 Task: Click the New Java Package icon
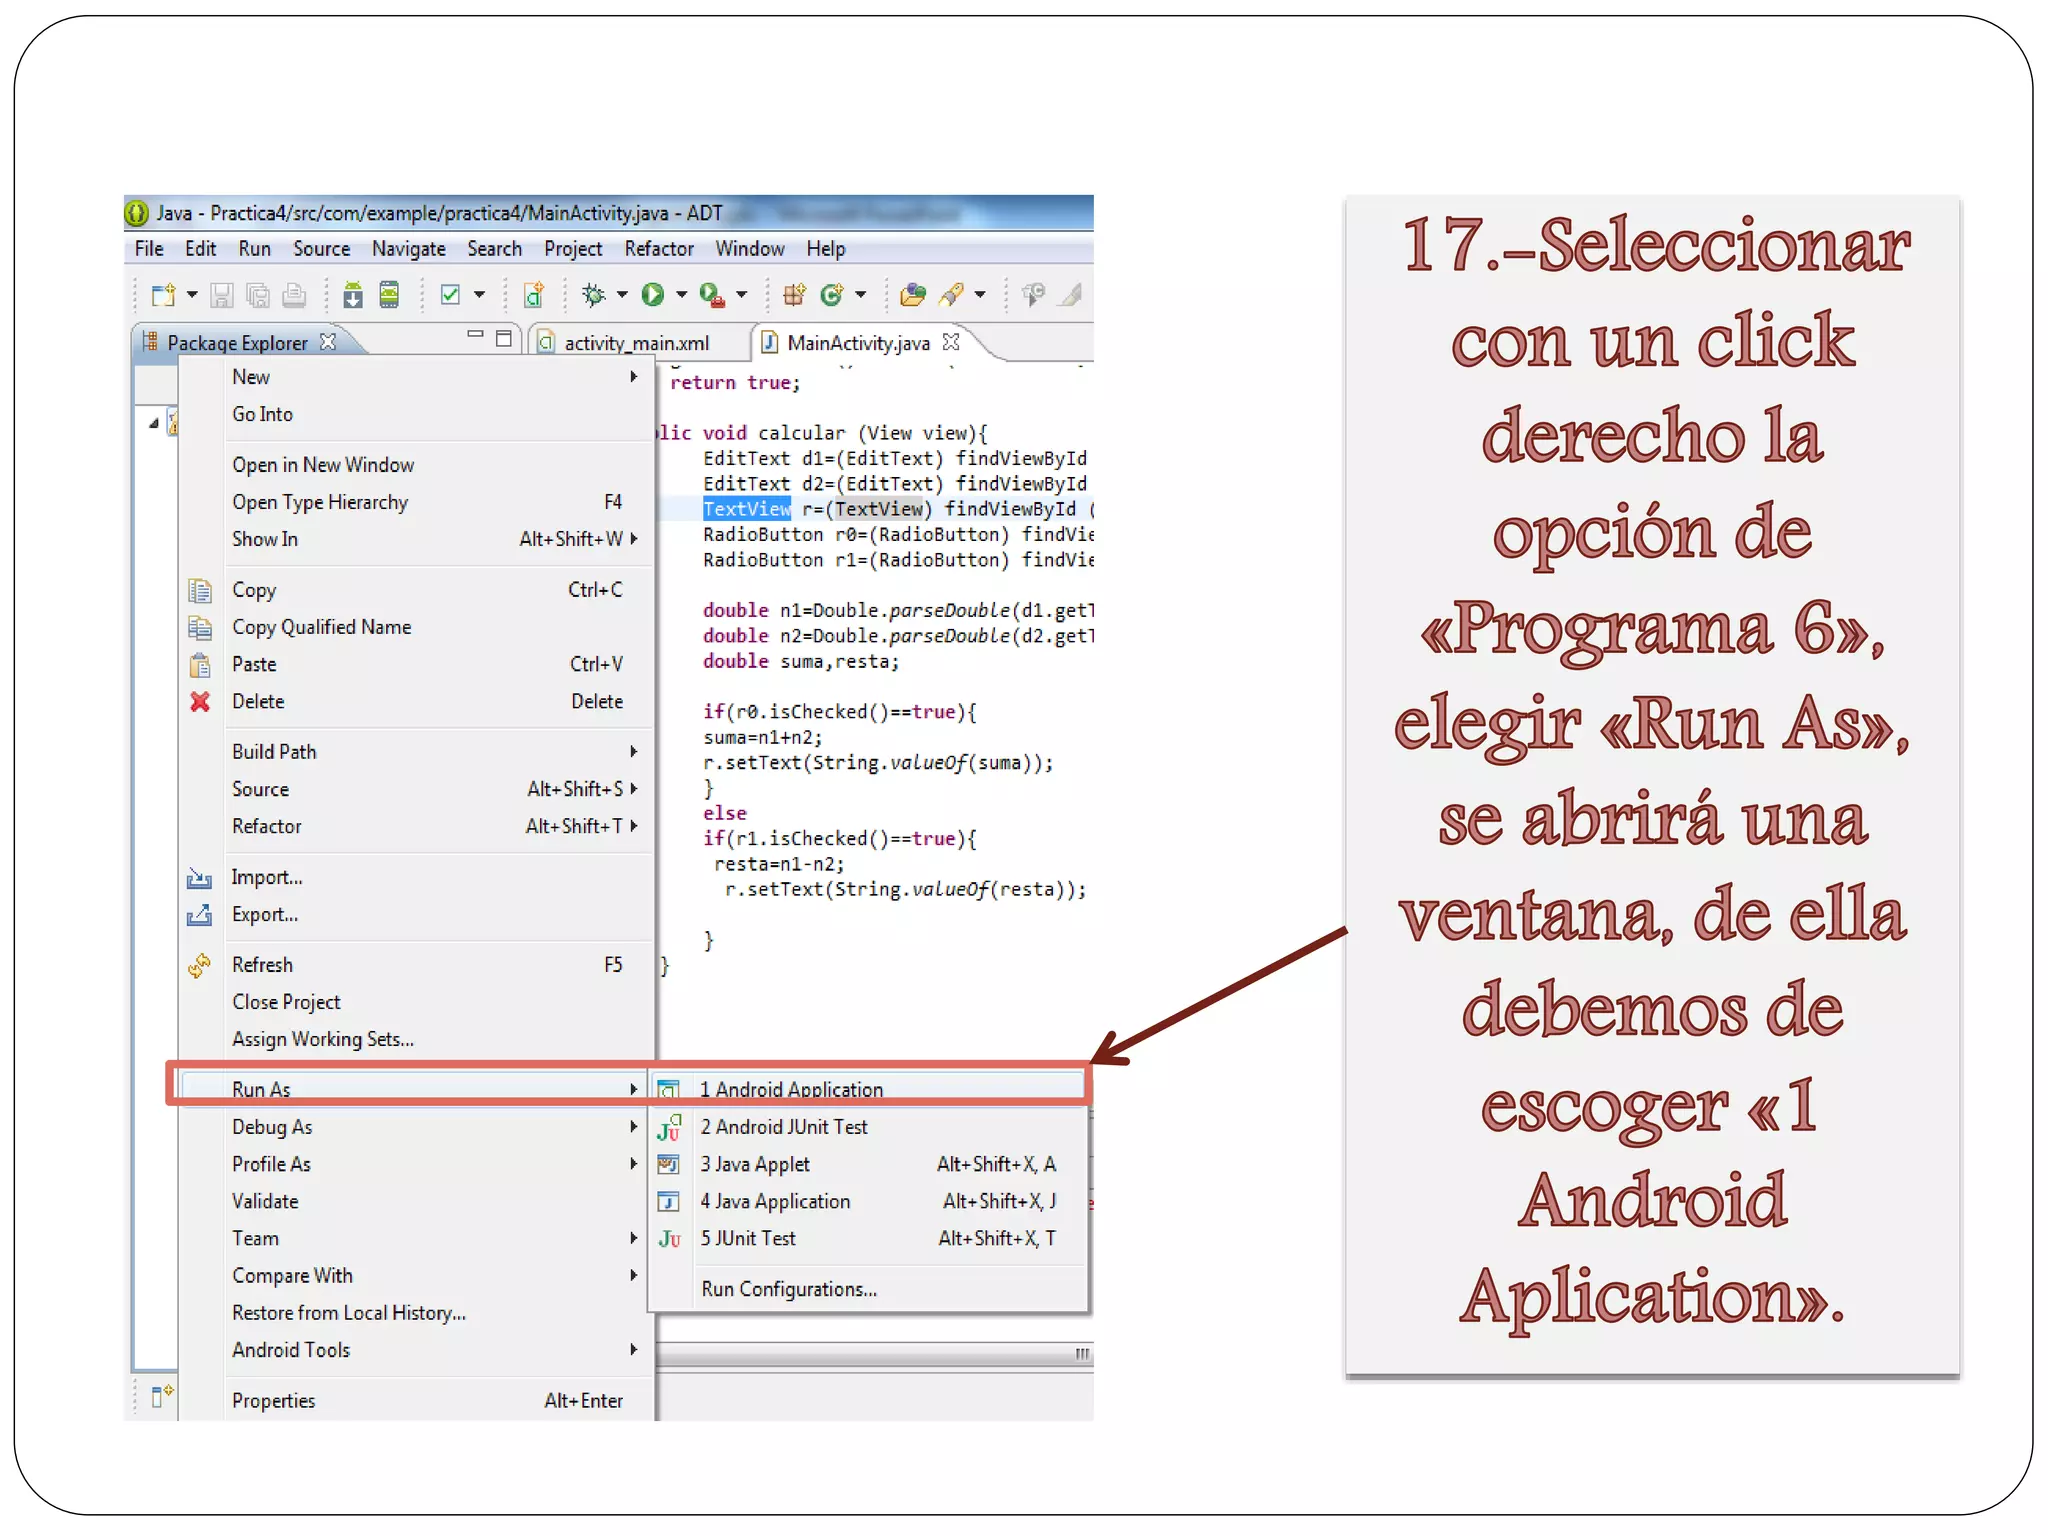(x=794, y=295)
